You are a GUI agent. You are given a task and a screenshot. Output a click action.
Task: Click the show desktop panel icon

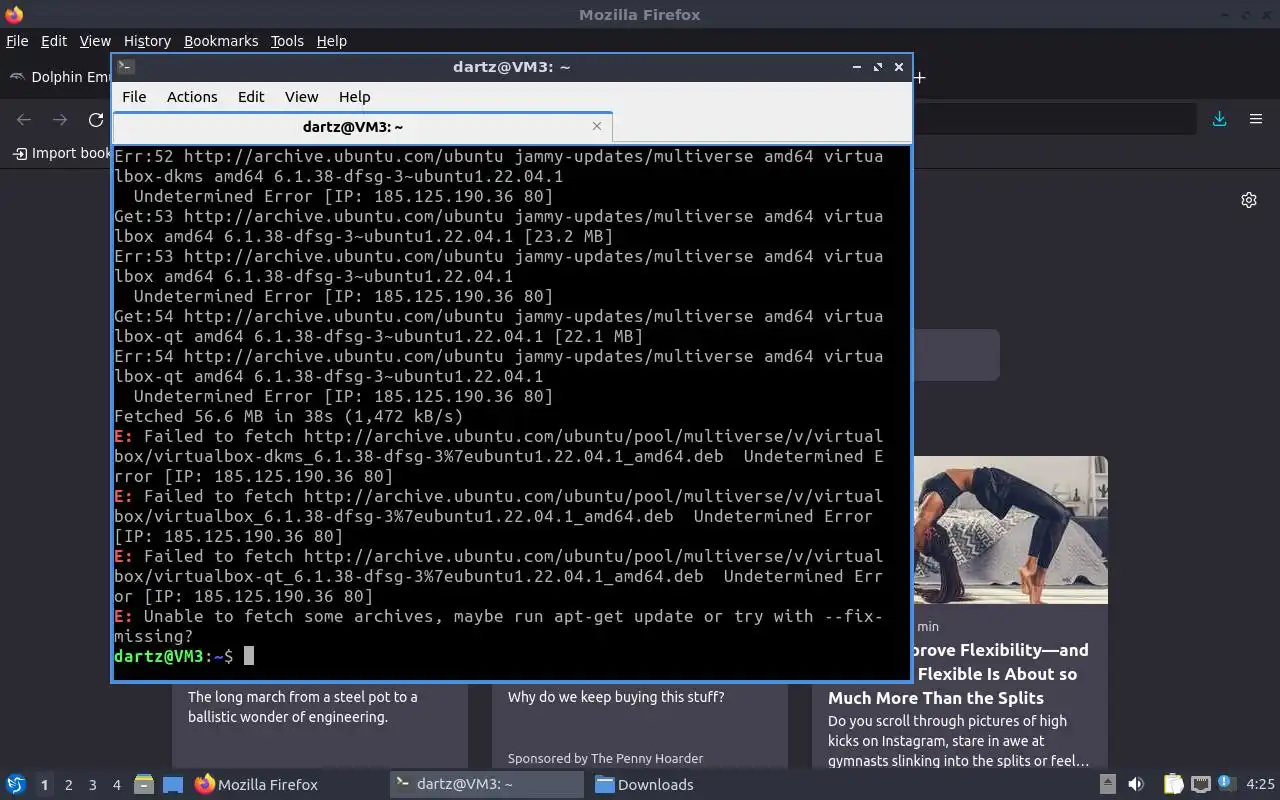(173, 785)
